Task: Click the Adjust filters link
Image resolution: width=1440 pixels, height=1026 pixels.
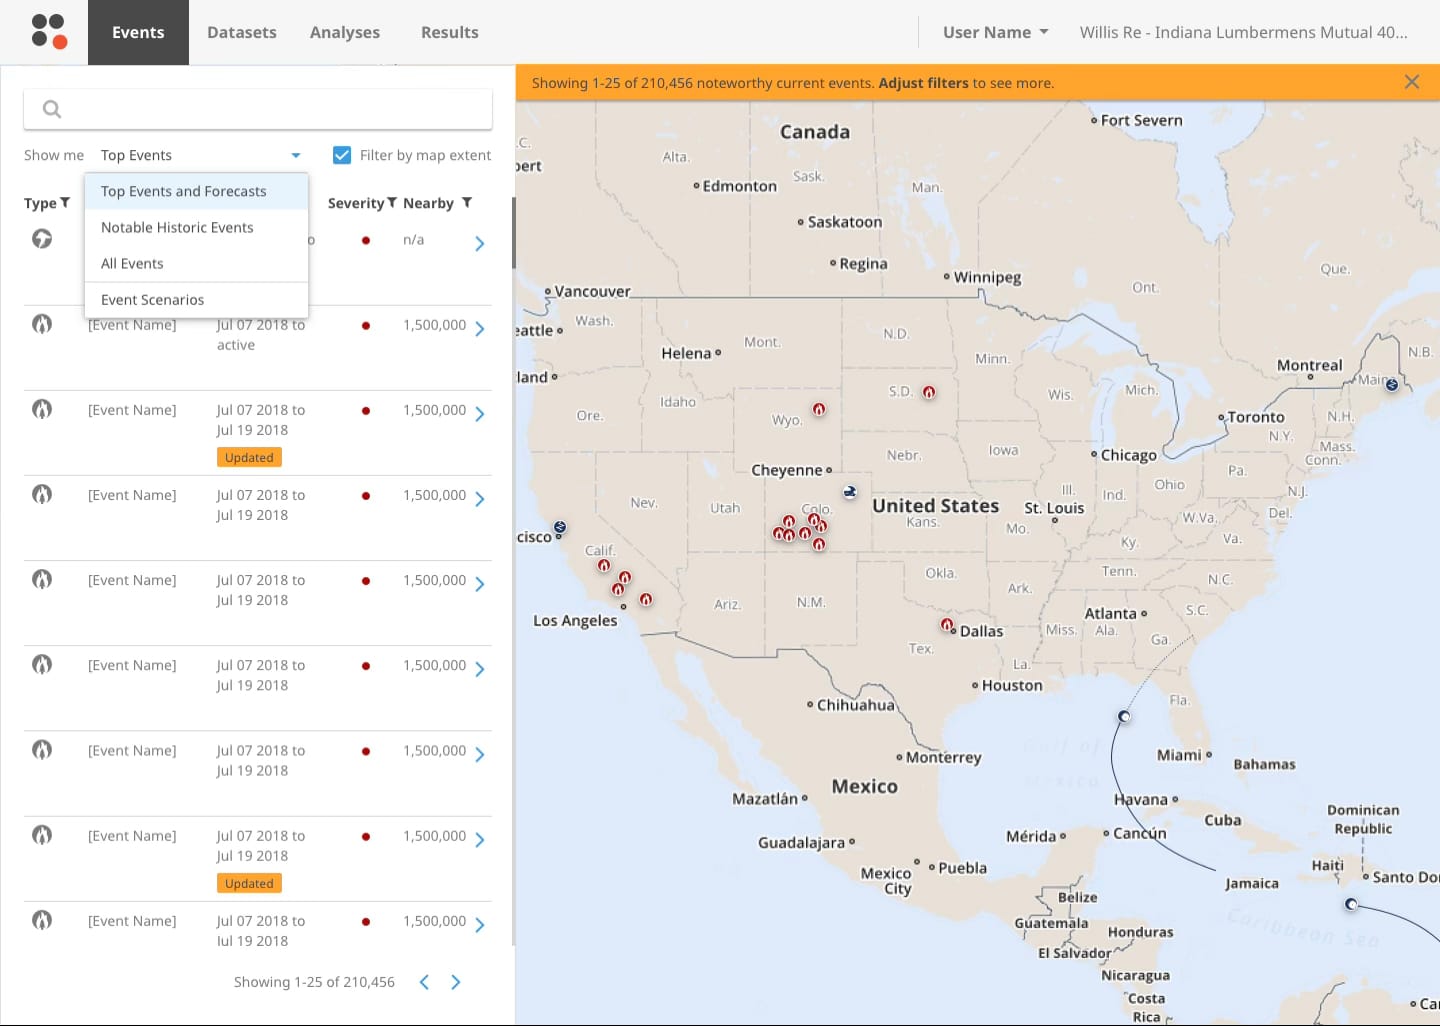Action: click(x=923, y=83)
